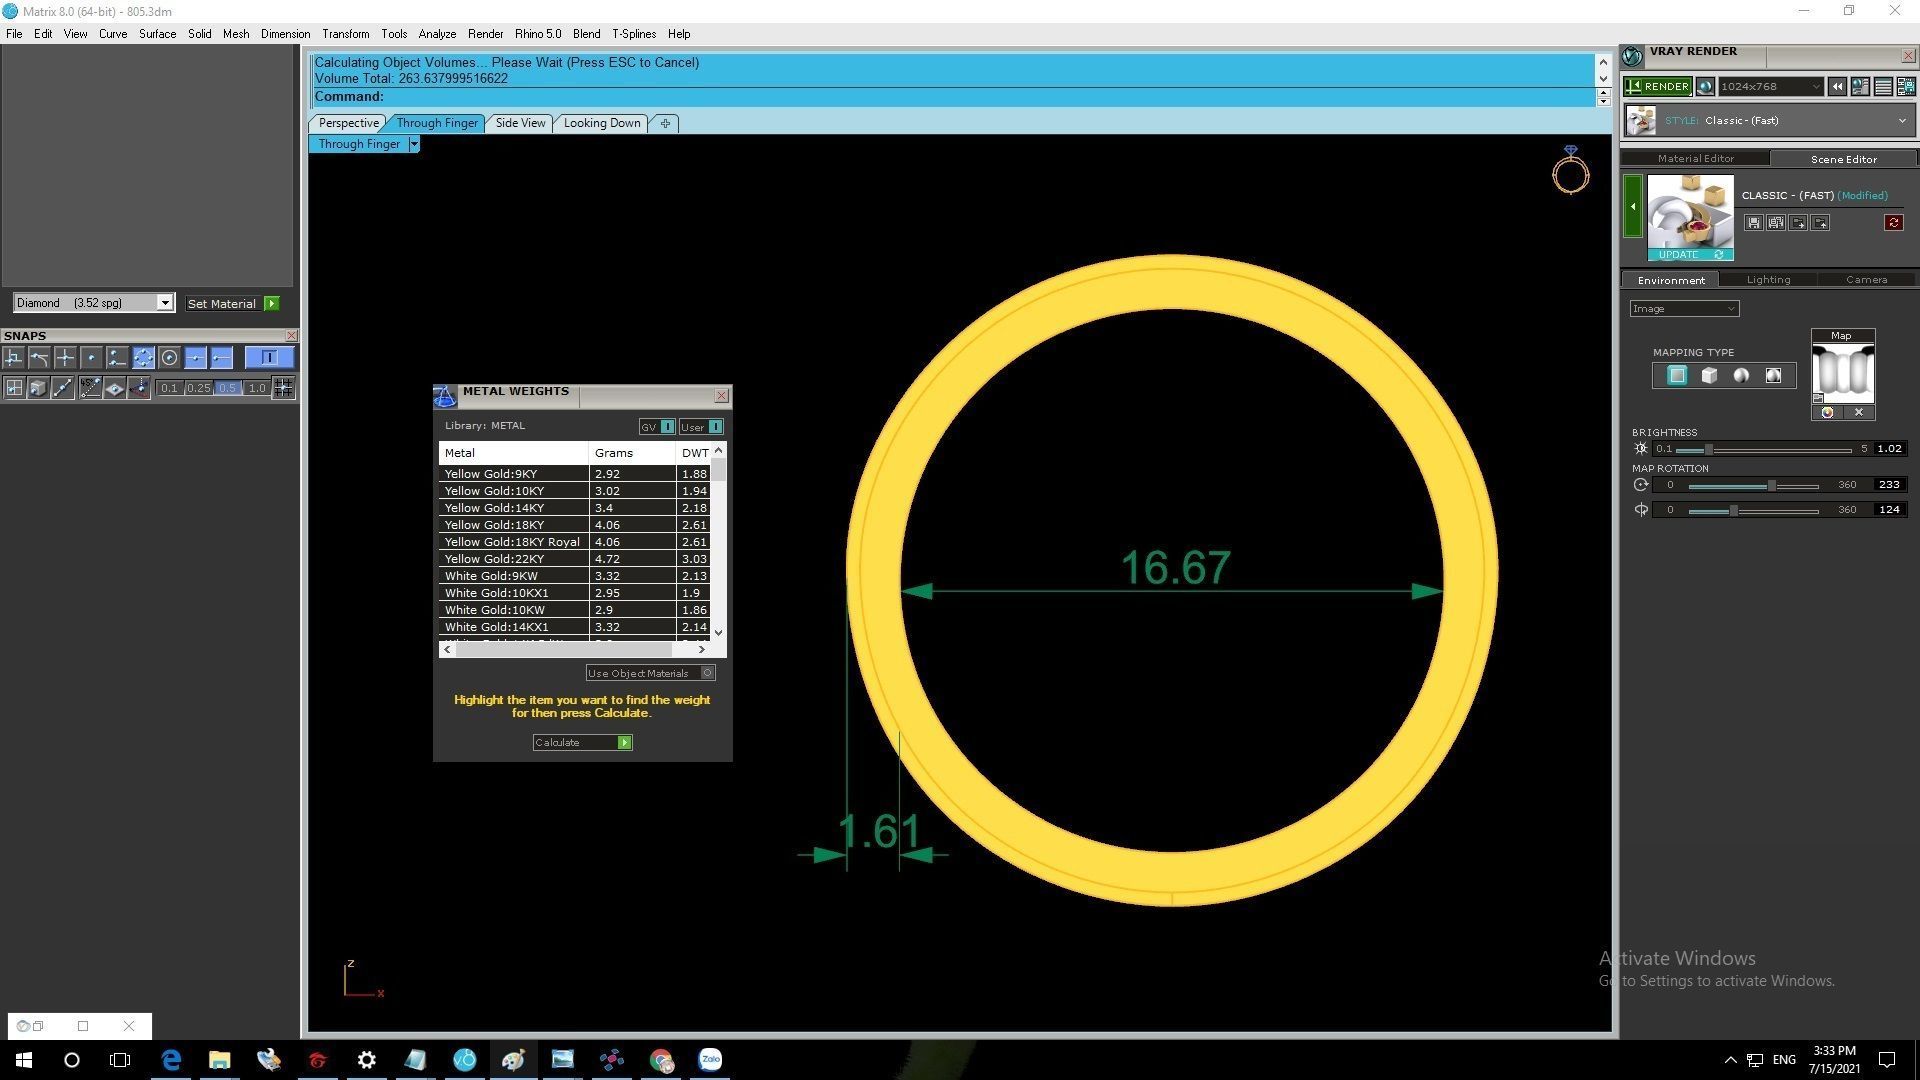Screen dimensions: 1920x1080
Task: Click the rewind icon beside the resolution
Action: pos(1837,87)
